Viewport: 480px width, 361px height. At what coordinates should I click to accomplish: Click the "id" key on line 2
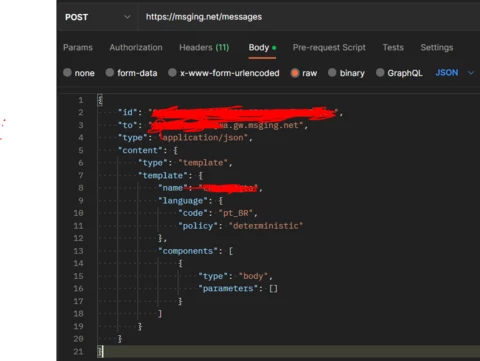(128, 112)
